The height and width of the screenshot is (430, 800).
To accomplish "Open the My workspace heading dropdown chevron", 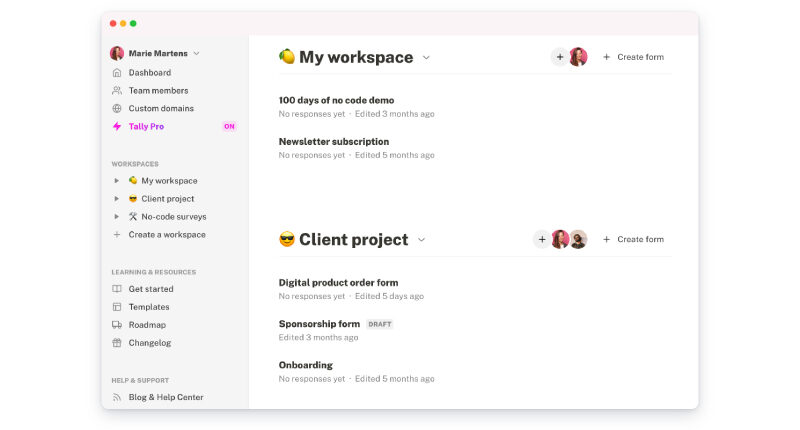I will click(x=426, y=58).
